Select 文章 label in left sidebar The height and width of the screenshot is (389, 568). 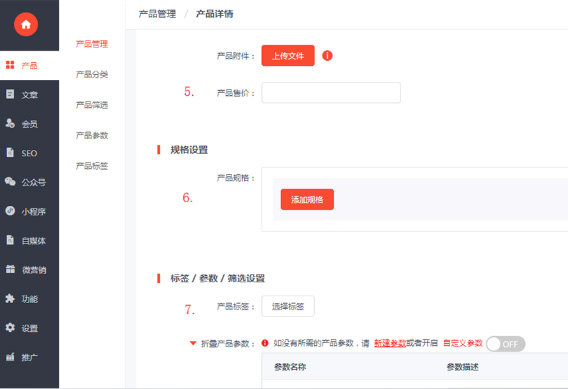point(29,95)
